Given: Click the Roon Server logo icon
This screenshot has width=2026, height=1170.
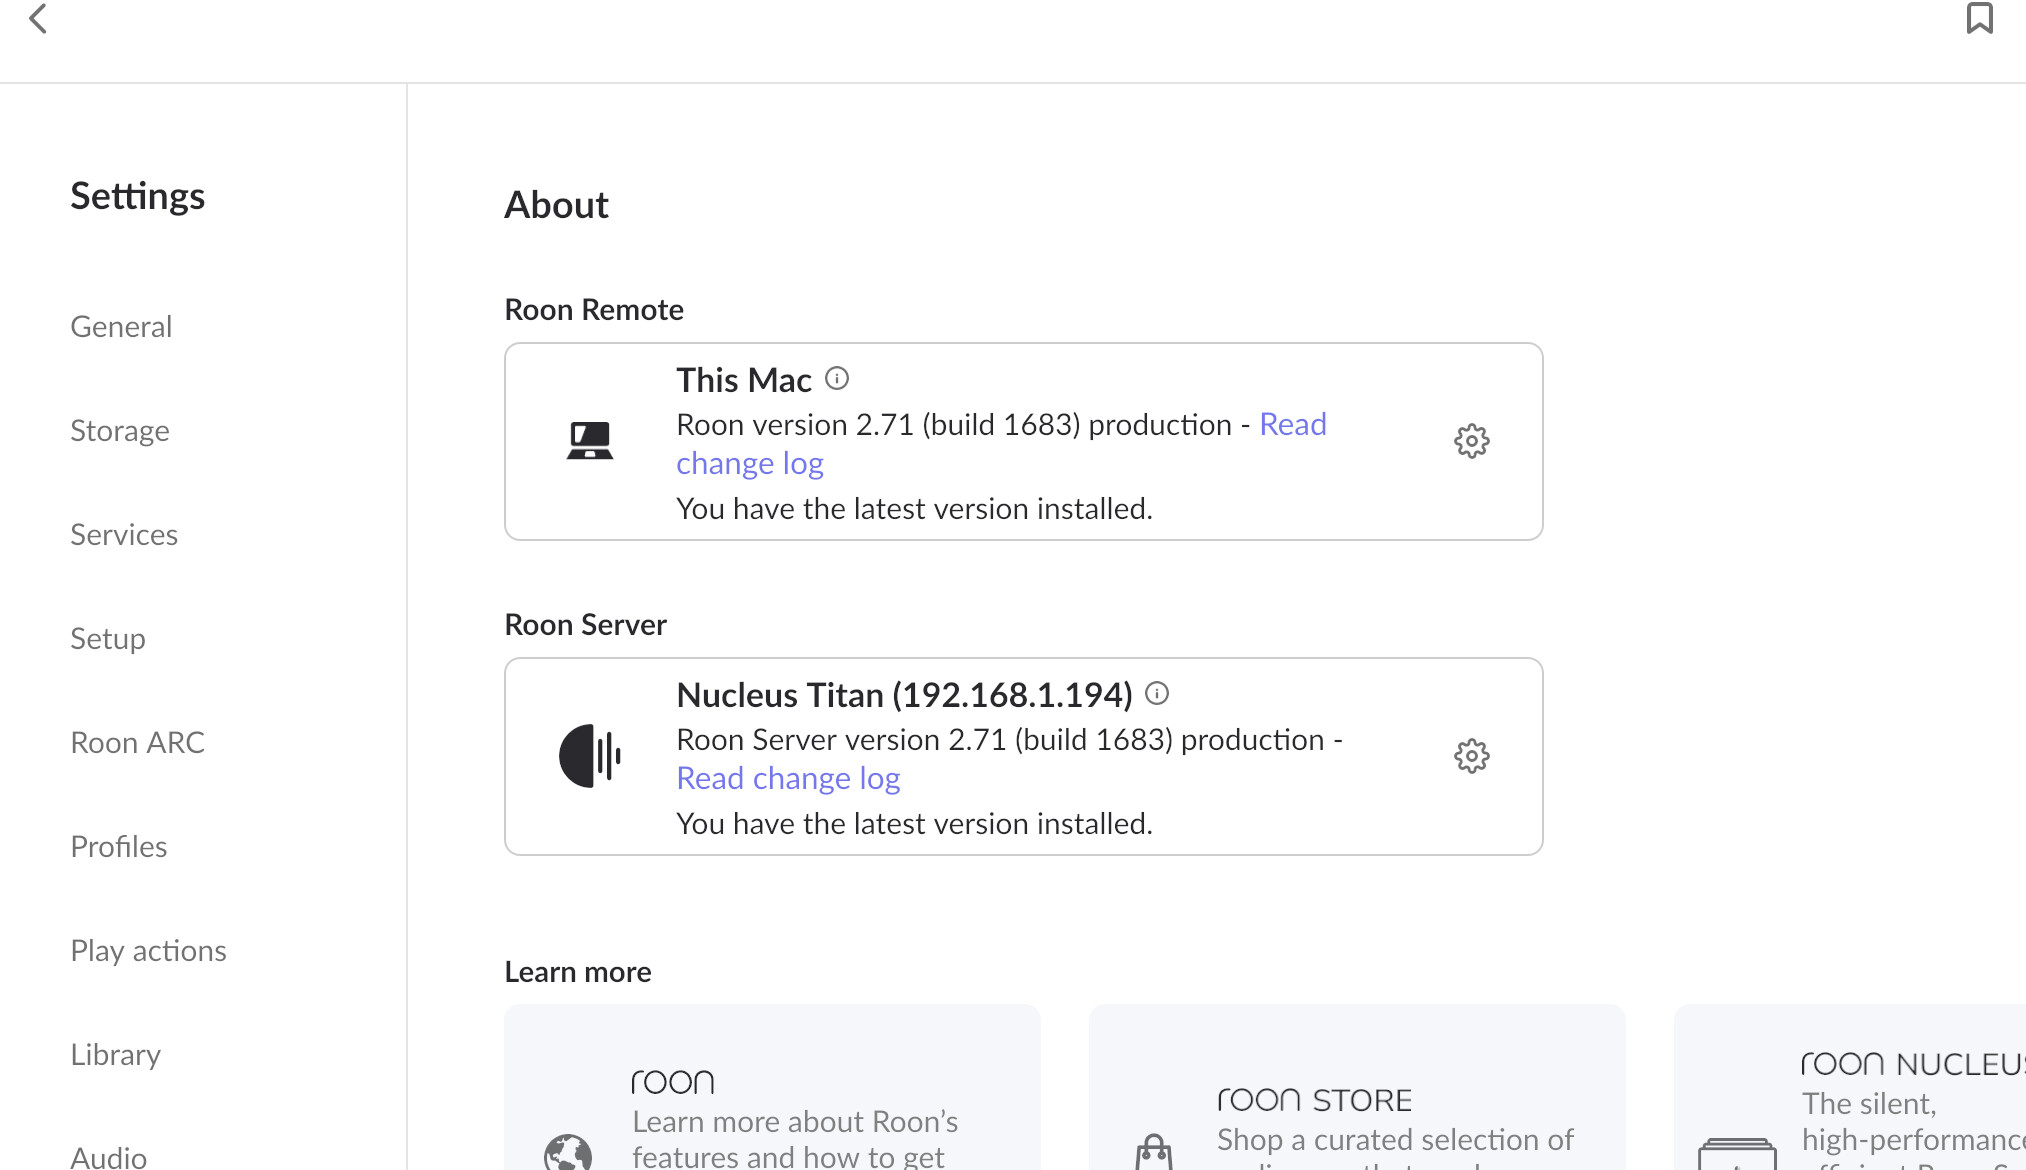Looking at the screenshot, I should tap(590, 756).
